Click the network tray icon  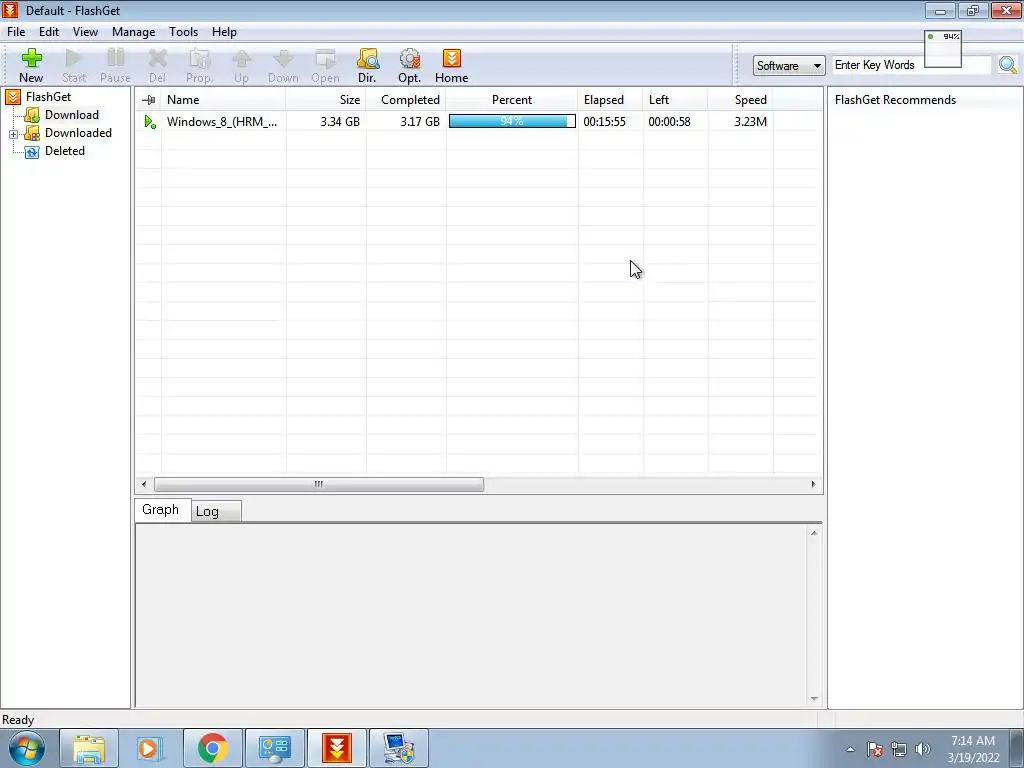click(899, 749)
